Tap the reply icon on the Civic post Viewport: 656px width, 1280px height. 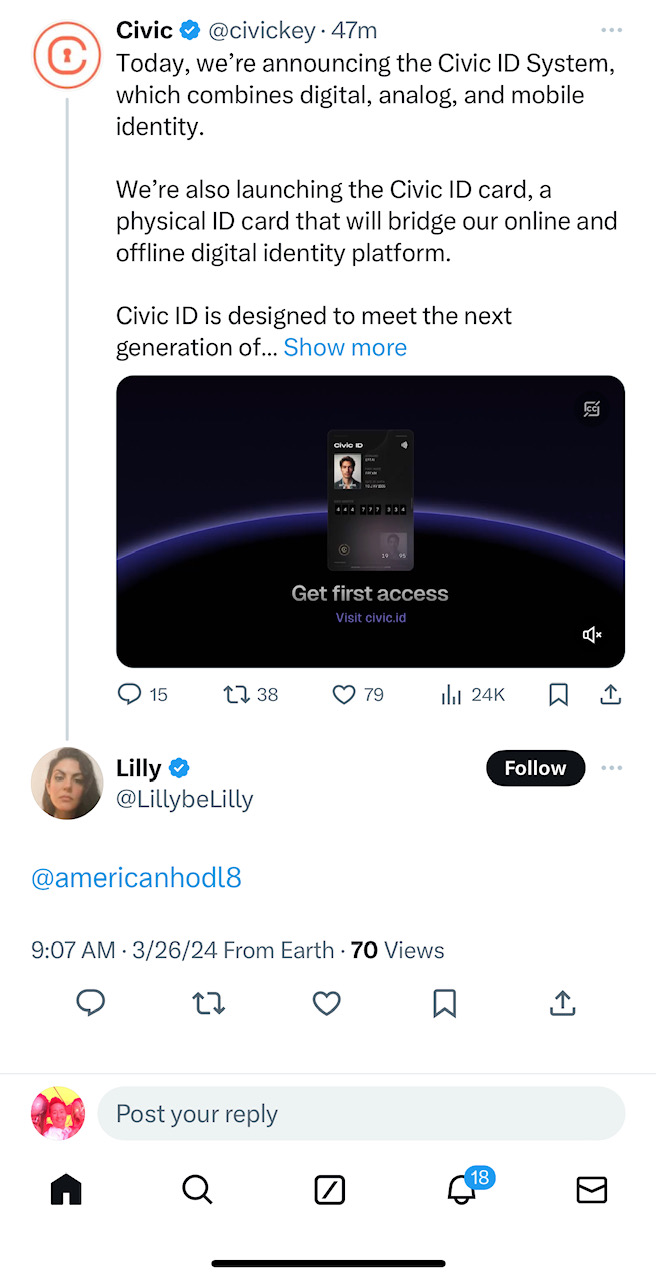pyautogui.click(x=130, y=694)
